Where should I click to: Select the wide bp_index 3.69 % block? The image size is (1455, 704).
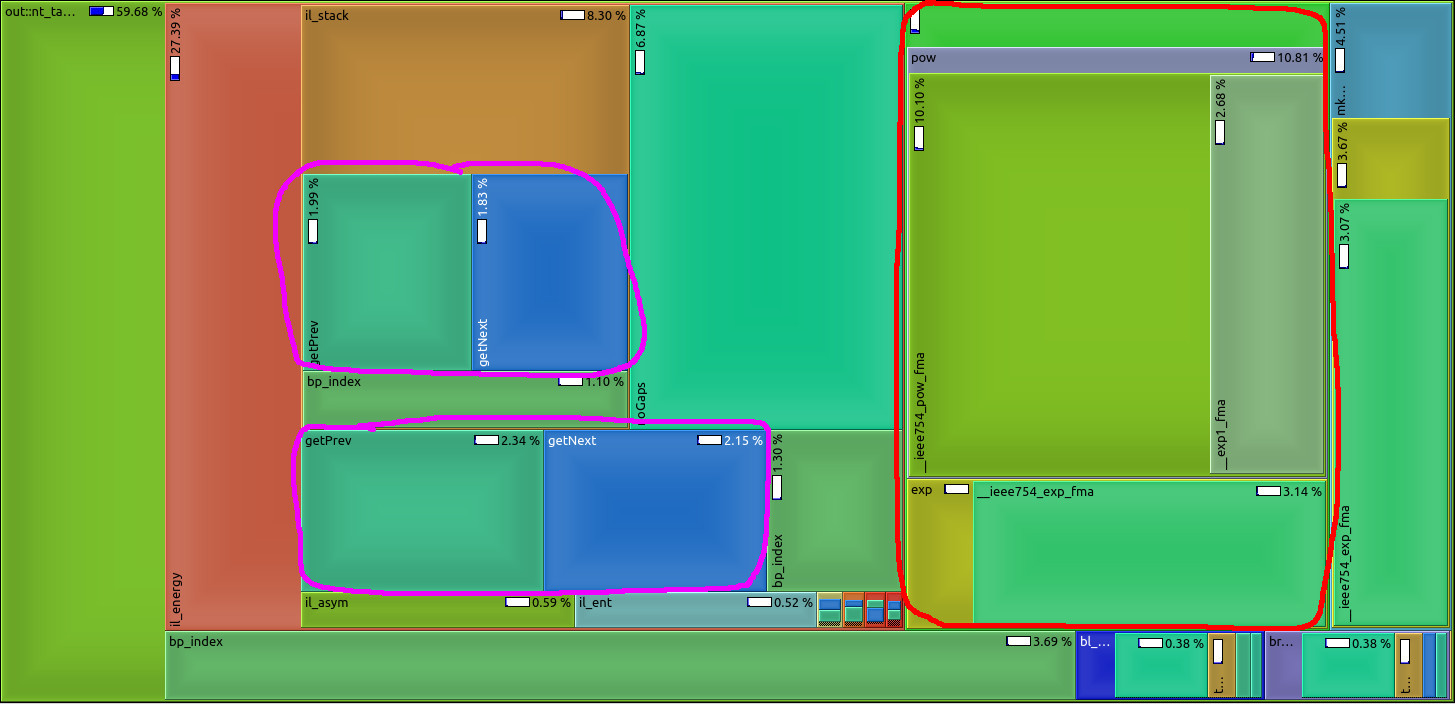620,665
